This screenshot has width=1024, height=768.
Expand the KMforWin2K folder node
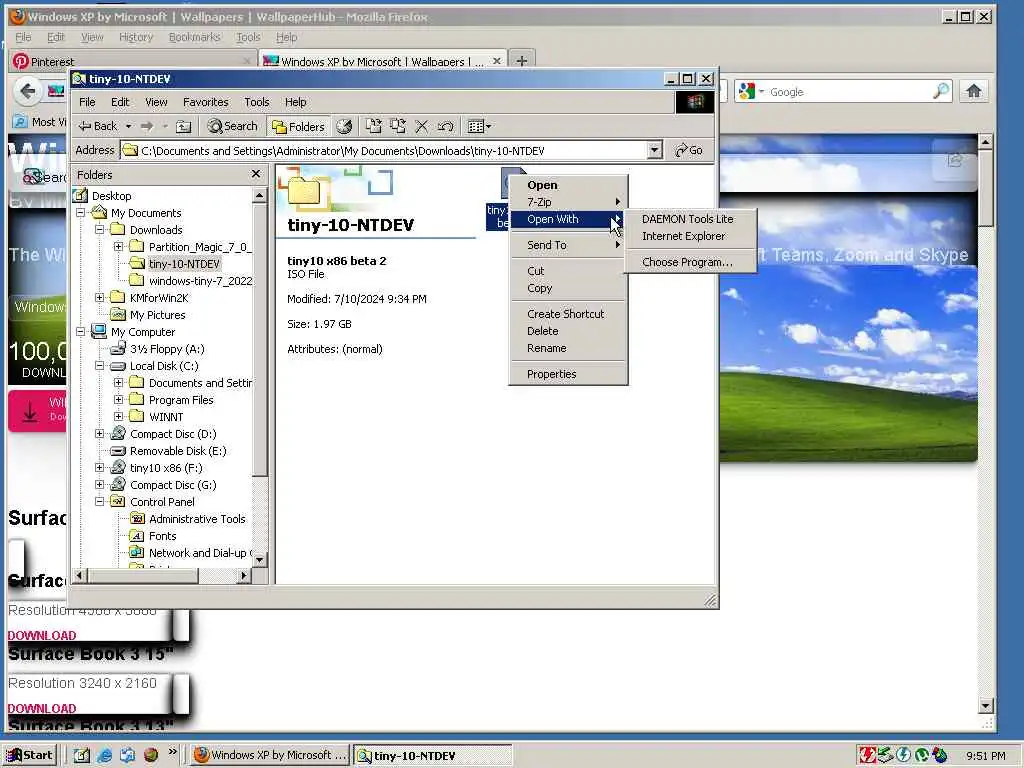[99, 297]
